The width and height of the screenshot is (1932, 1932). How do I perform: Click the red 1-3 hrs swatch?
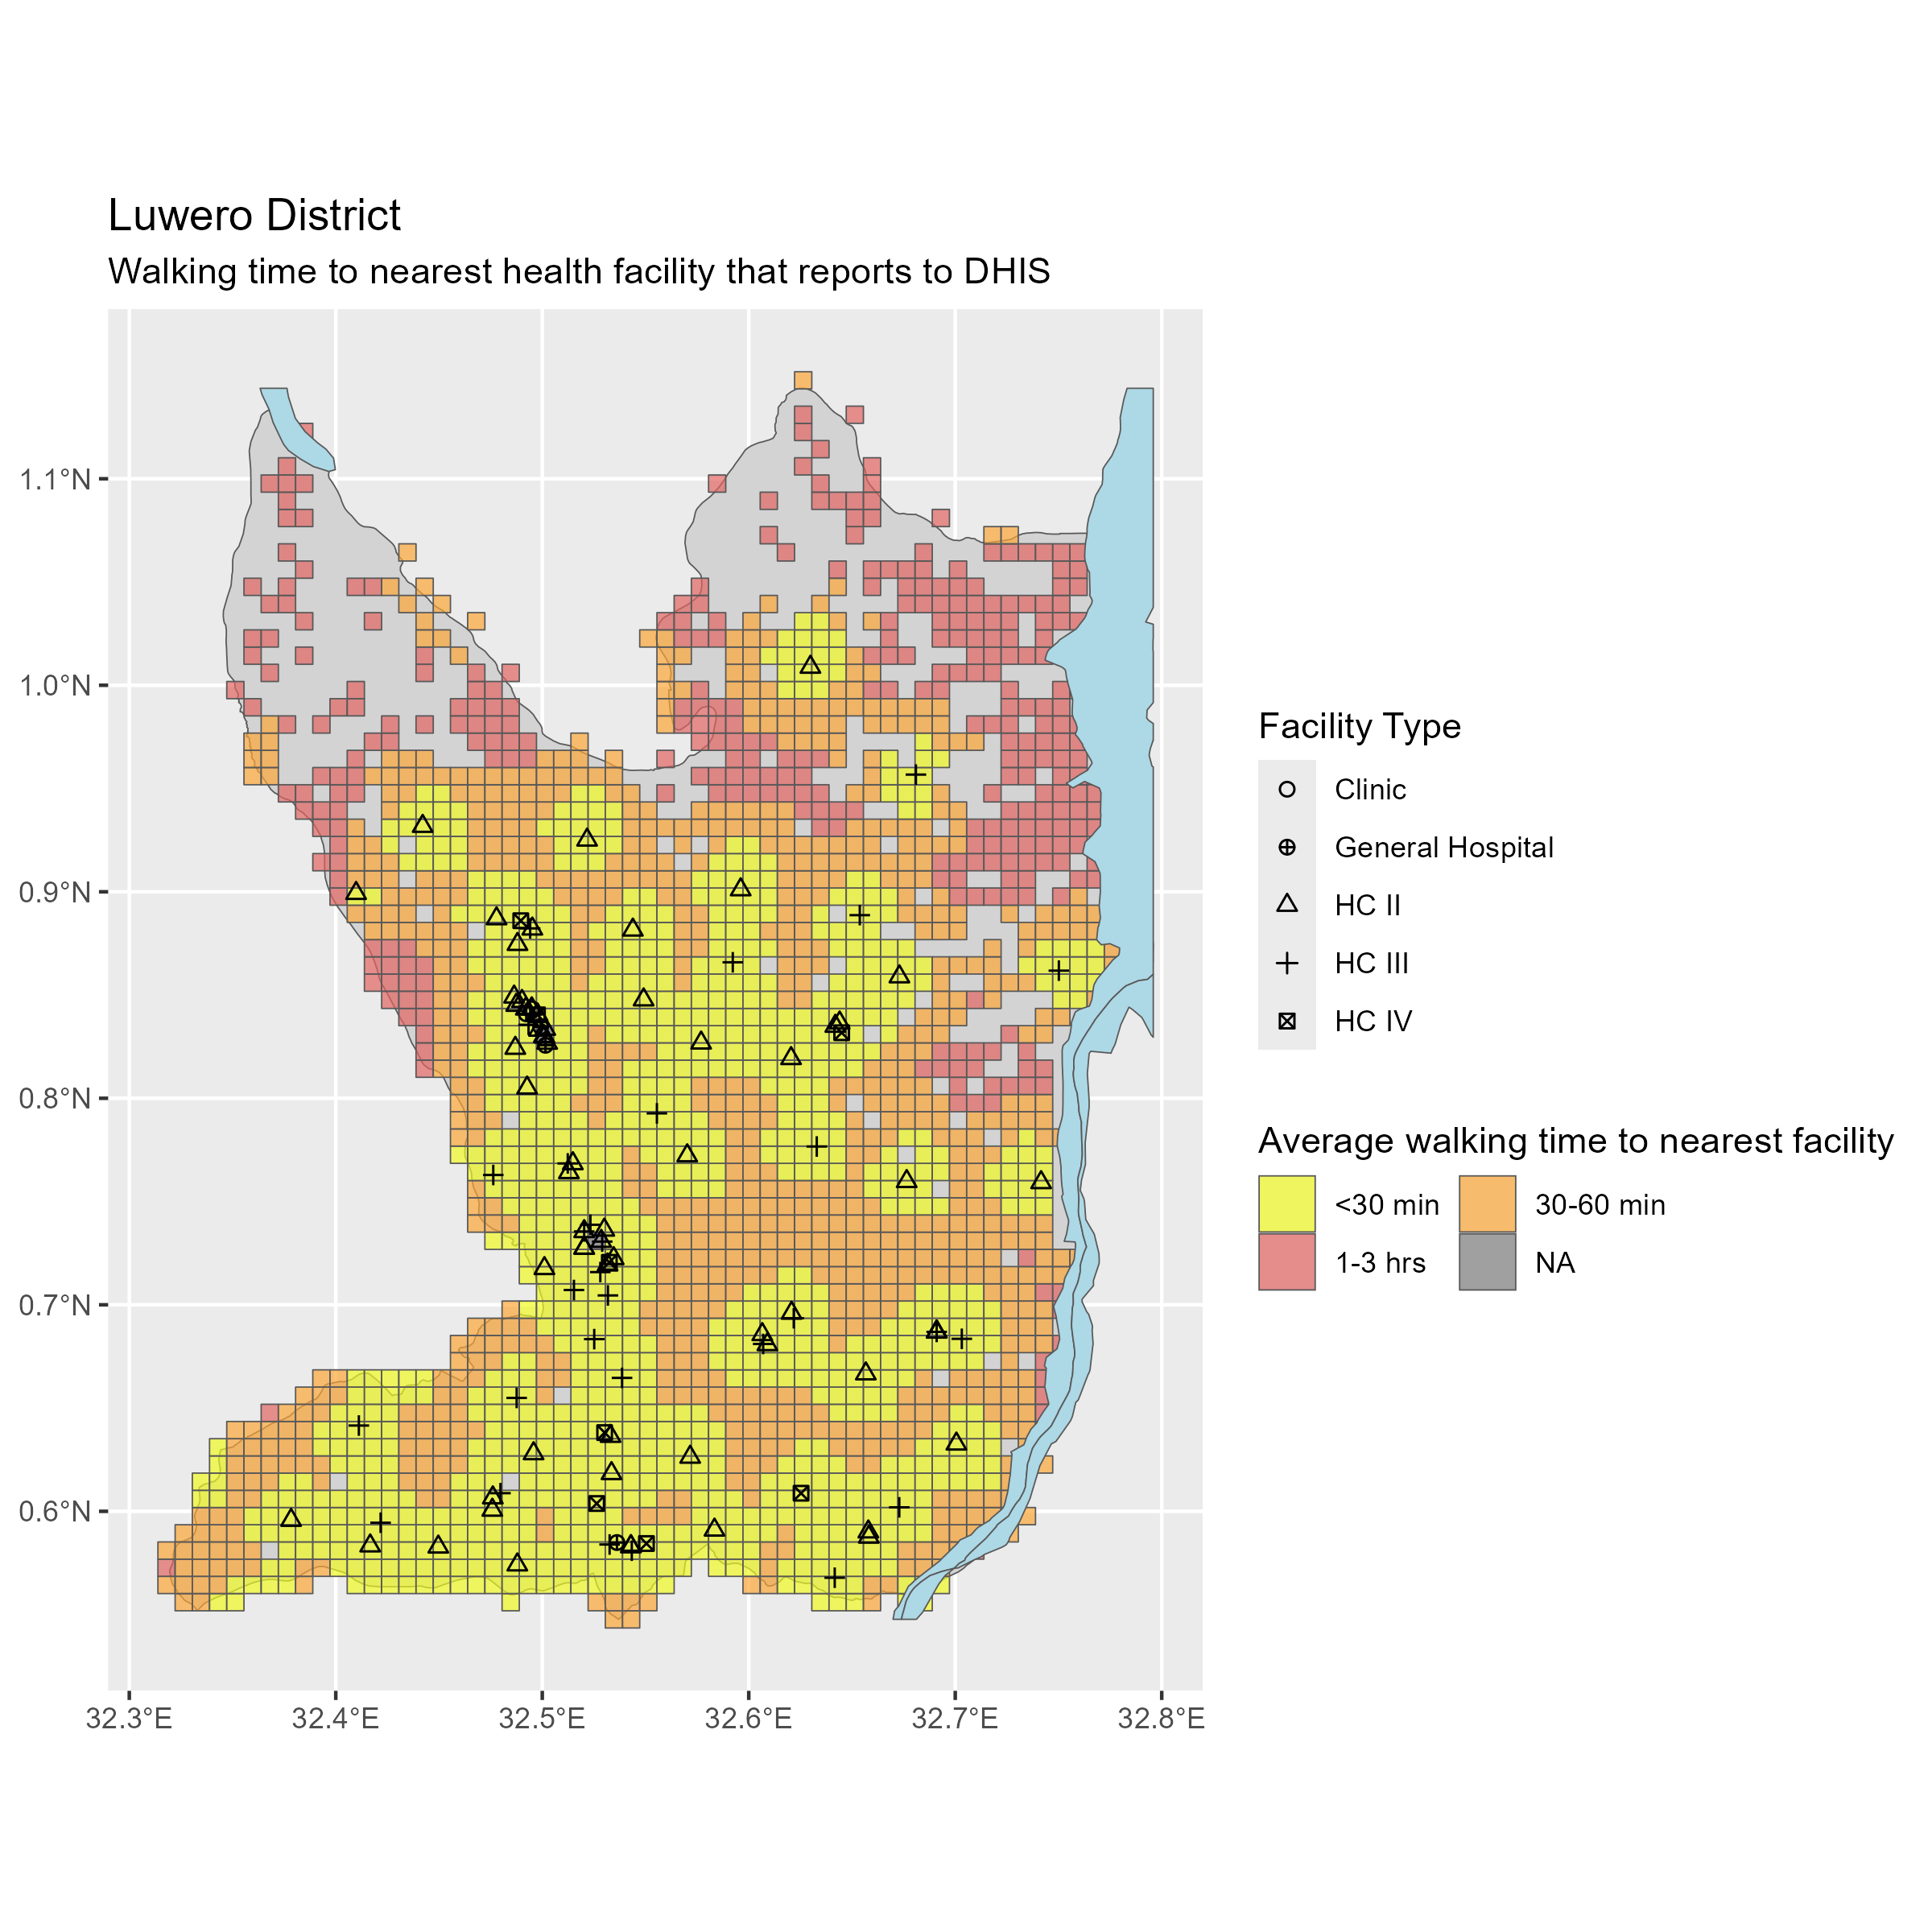pos(1287,1262)
